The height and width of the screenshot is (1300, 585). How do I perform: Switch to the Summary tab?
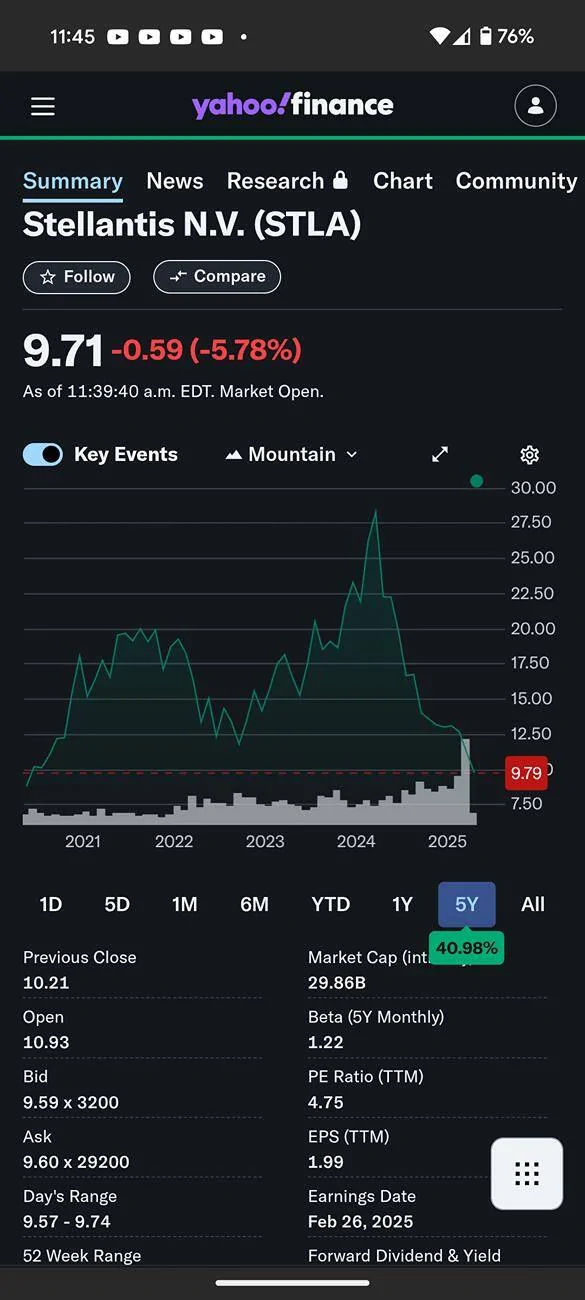(73, 181)
